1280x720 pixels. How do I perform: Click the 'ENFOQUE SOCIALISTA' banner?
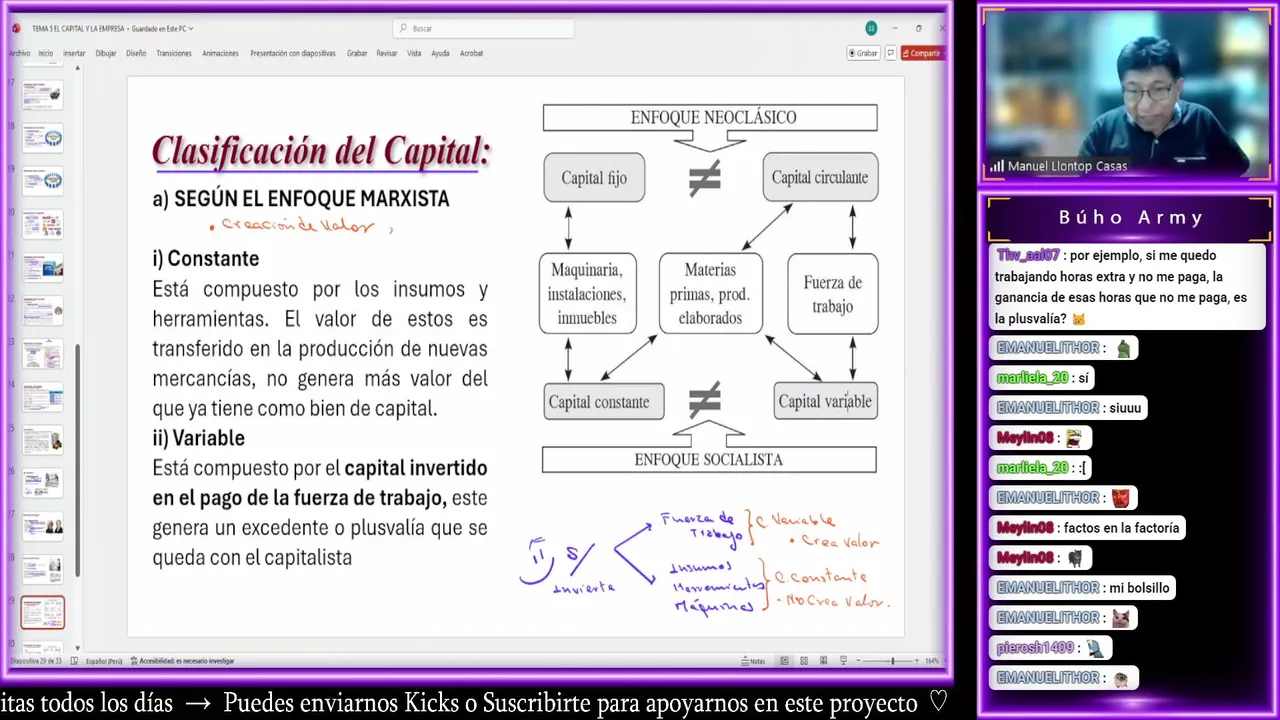709,460
